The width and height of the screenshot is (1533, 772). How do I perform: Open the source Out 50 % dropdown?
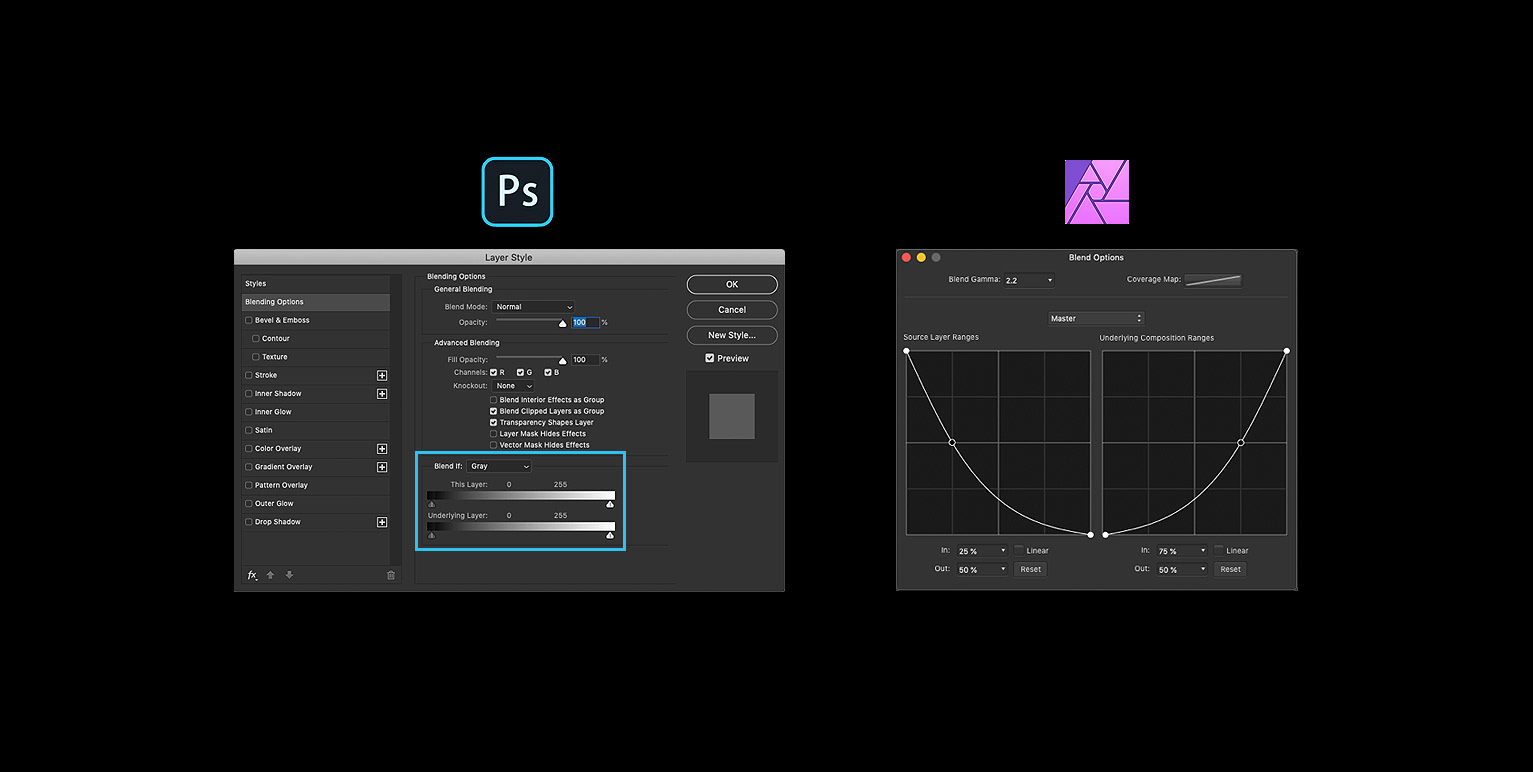coord(982,570)
